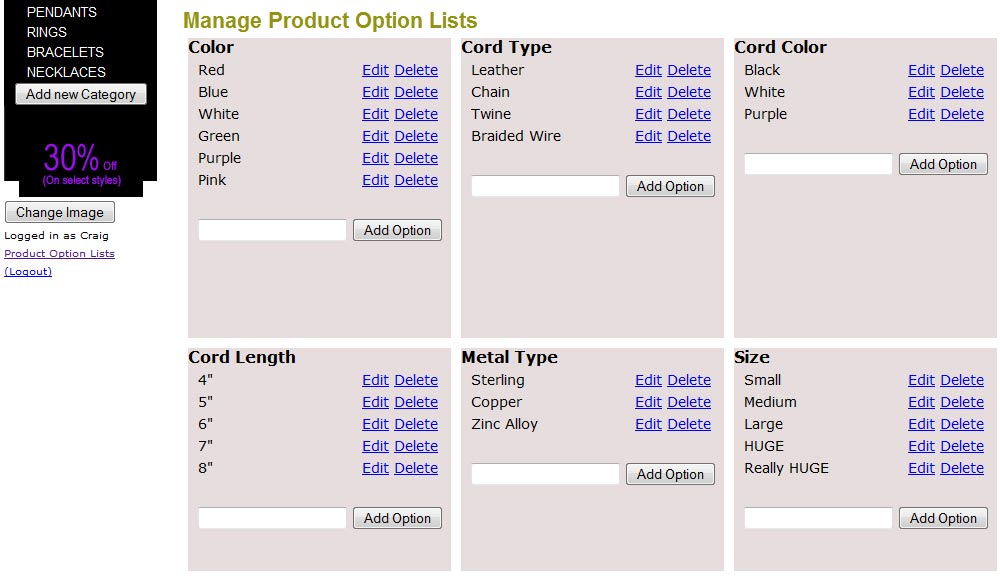
Task: Click the 30% Off promo banner
Action: [x=81, y=164]
